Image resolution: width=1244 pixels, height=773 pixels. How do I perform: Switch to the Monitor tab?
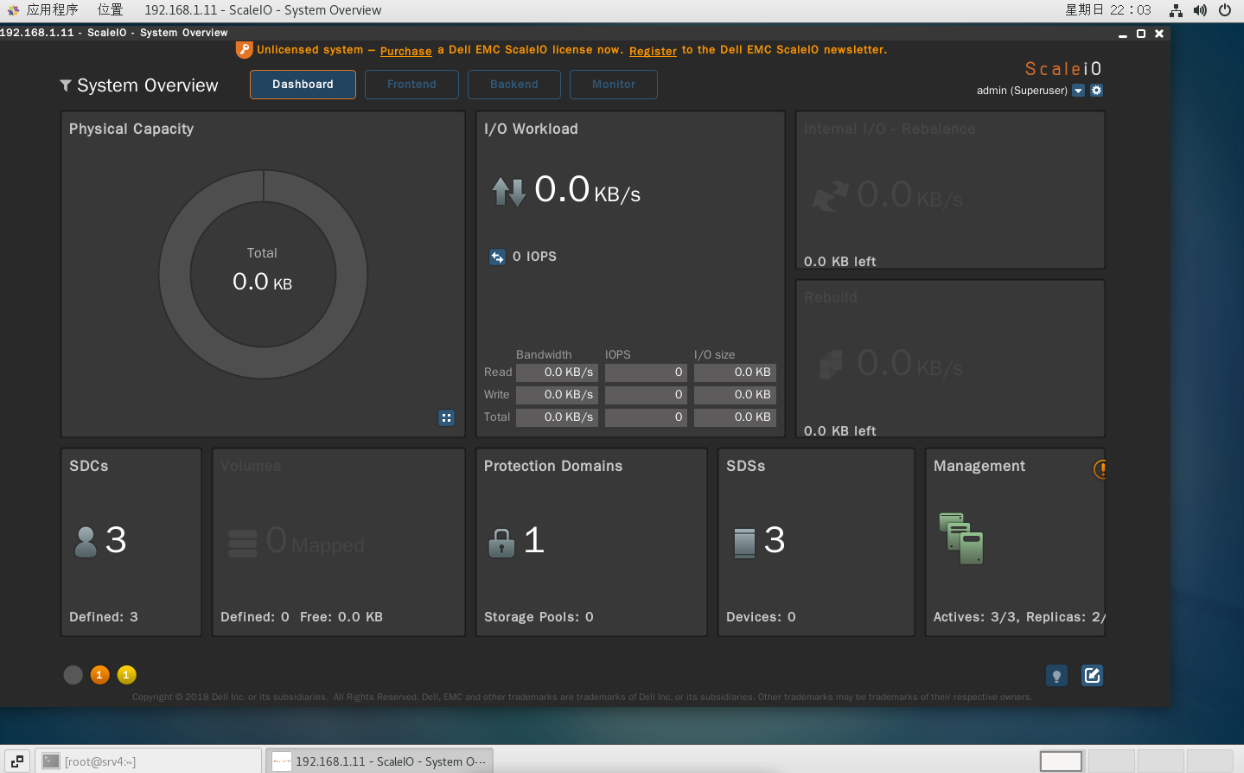coord(614,85)
